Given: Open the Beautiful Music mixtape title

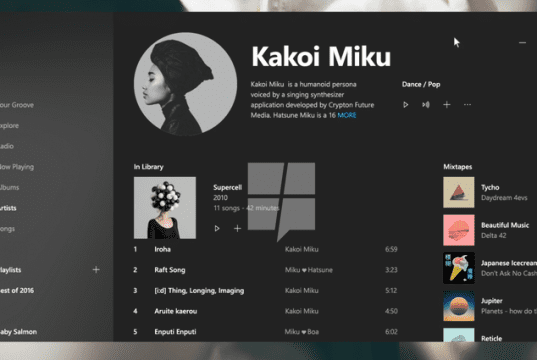Looking at the screenshot, I should 505,225.
